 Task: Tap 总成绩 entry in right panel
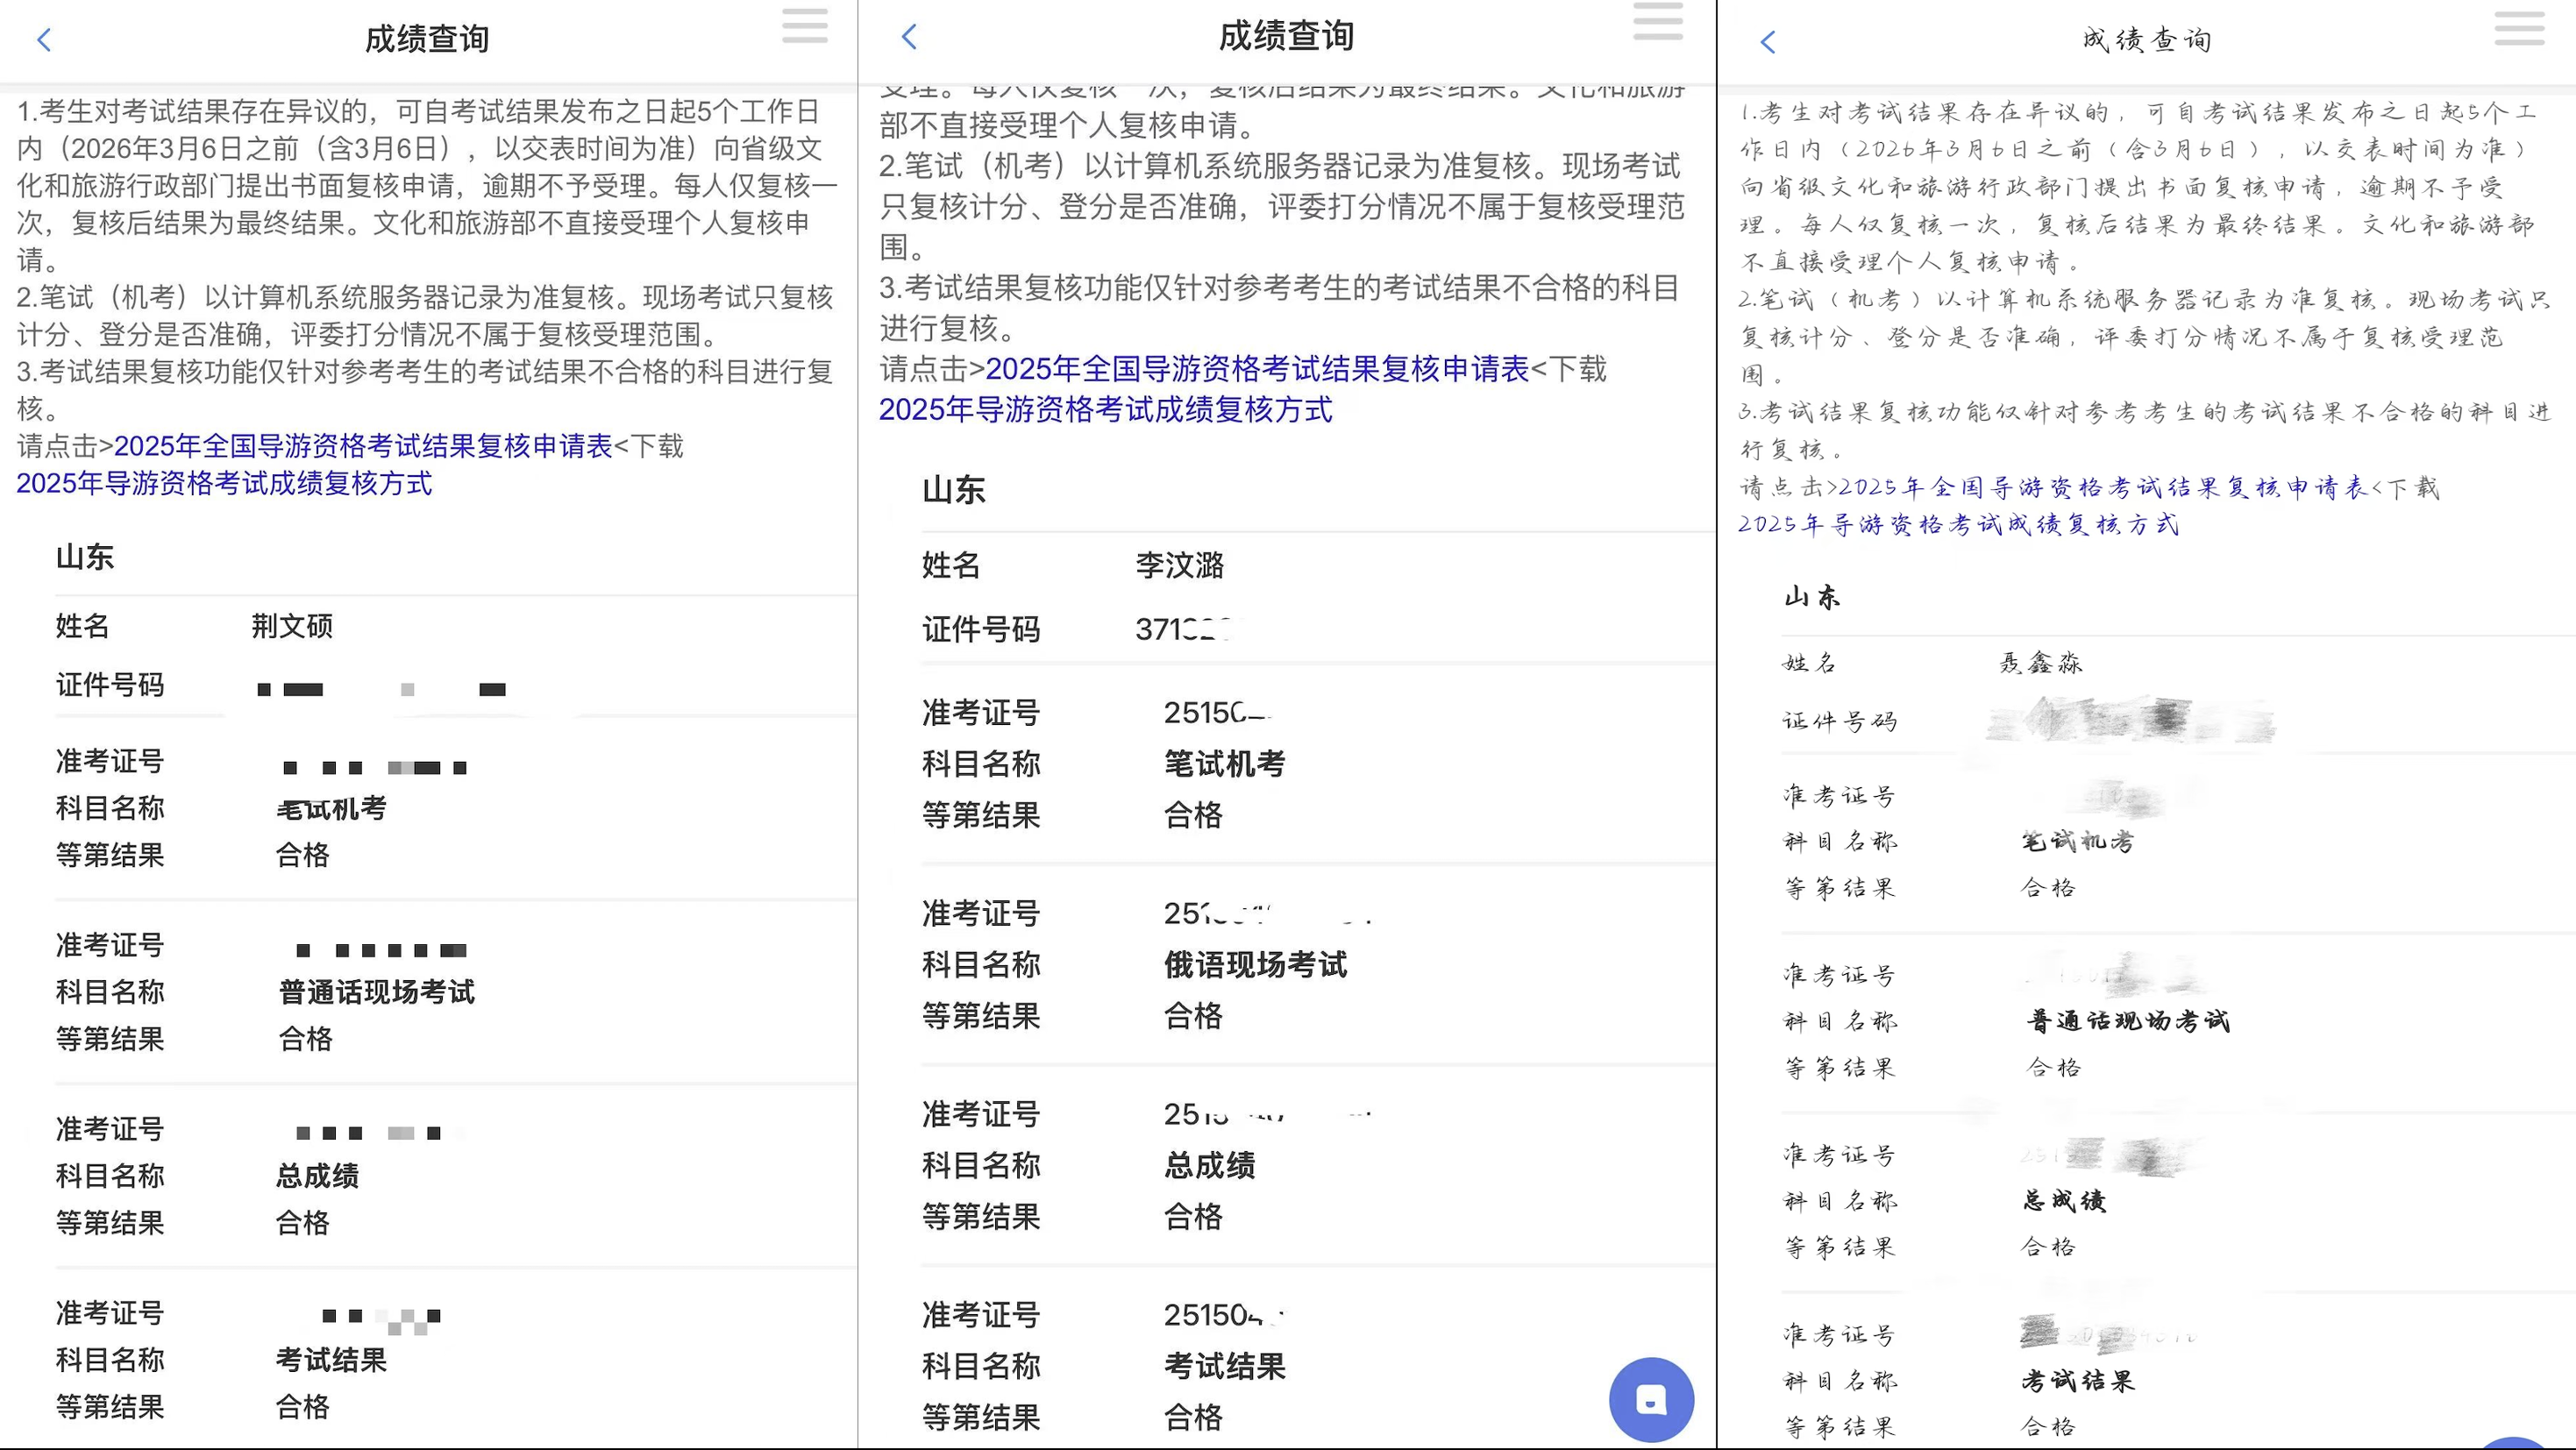pyautogui.click(x=2064, y=1200)
